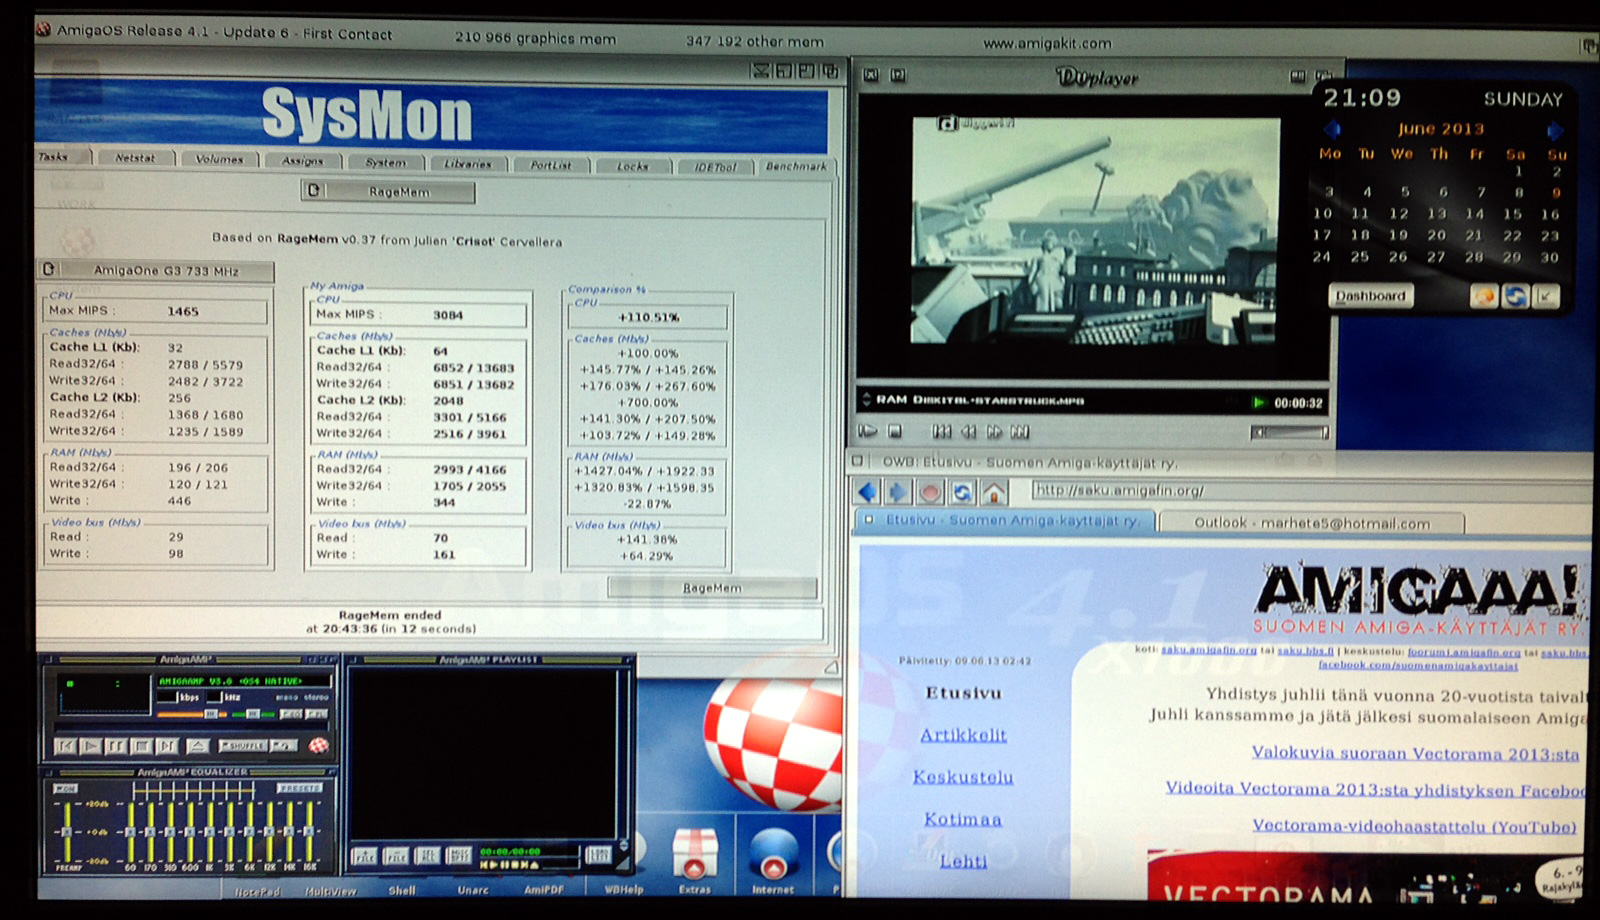Run the RageMem benchmark button
This screenshot has width=1600, height=920.
[712, 588]
